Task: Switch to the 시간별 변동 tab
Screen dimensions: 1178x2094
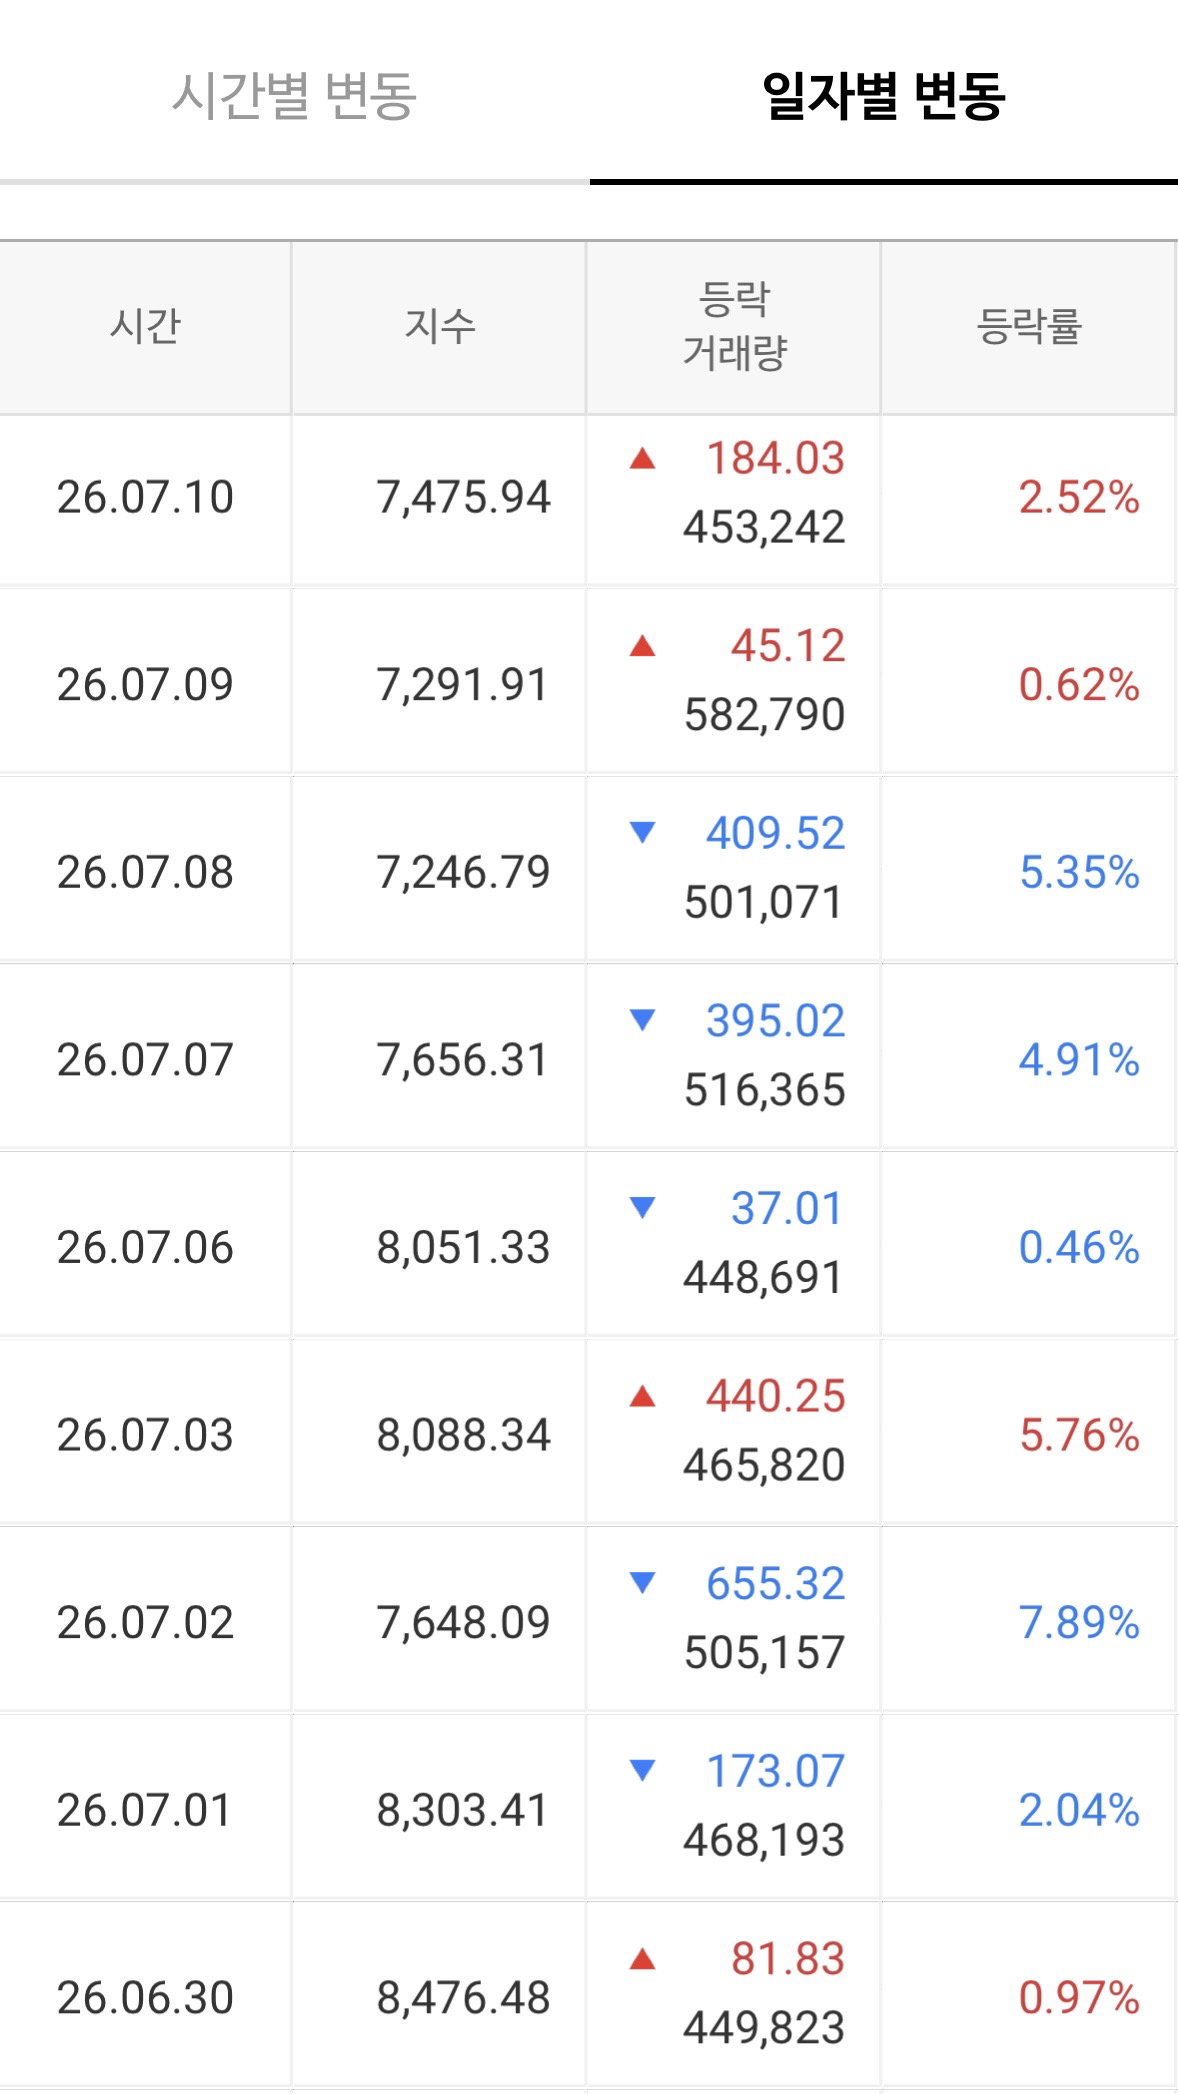Action: click(x=294, y=96)
